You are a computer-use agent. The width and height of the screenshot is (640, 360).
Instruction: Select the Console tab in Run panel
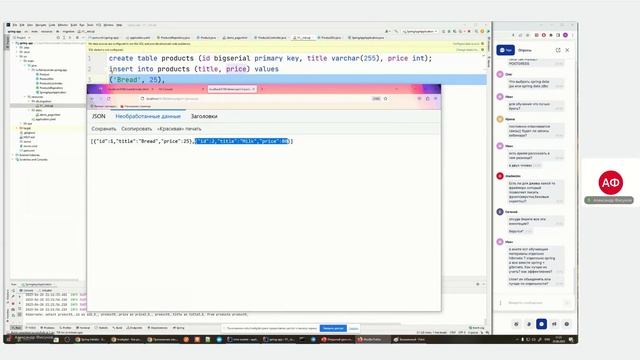point(27,290)
